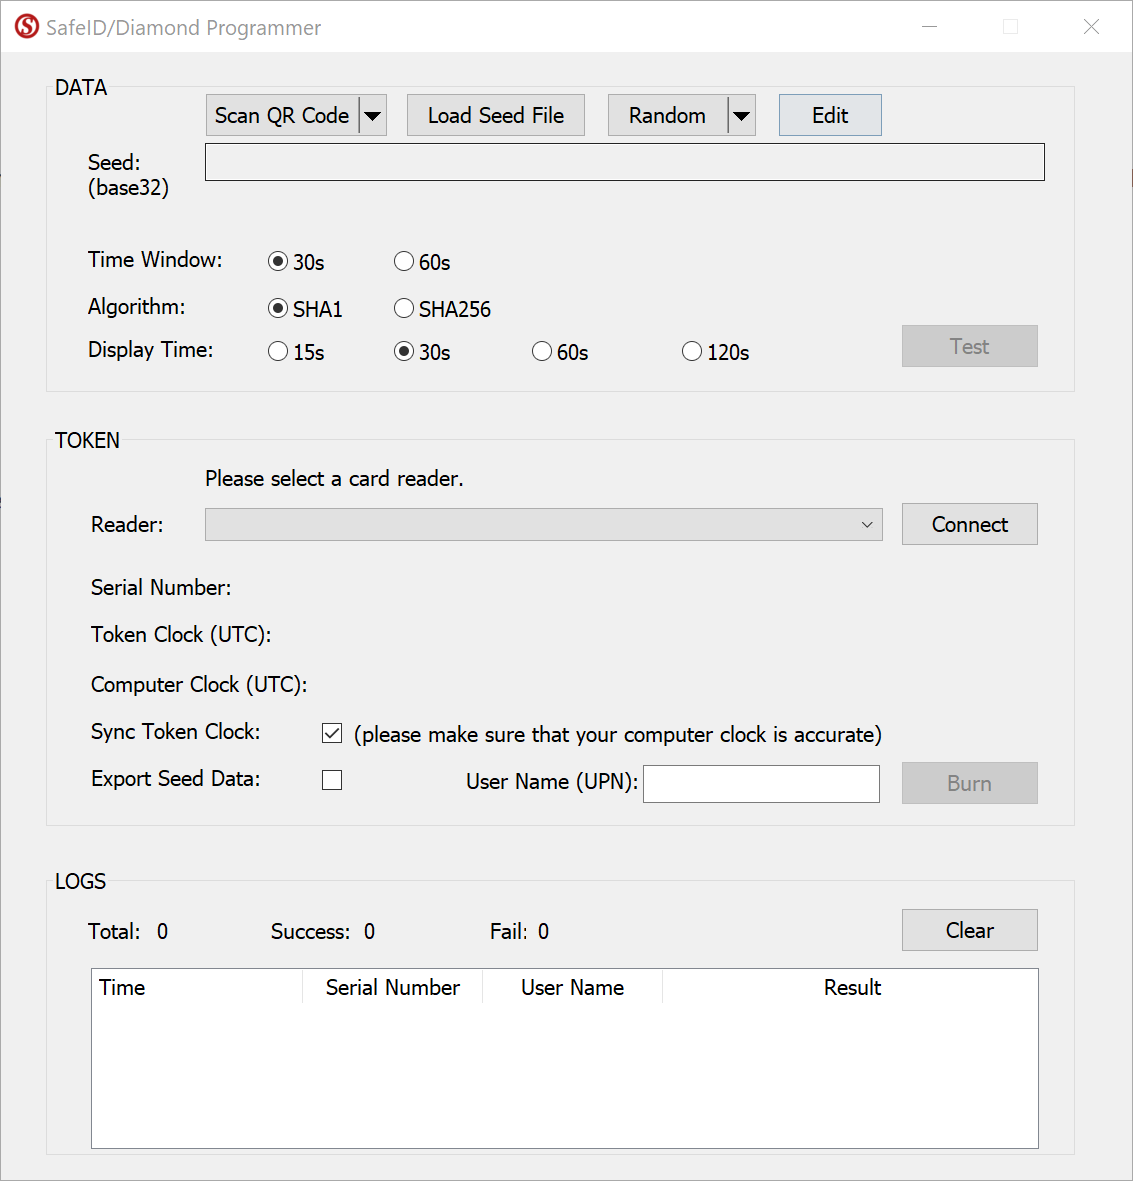Open the Scan QR Code dropdown arrow
Image resolution: width=1133 pixels, height=1181 pixels.
point(373,116)
